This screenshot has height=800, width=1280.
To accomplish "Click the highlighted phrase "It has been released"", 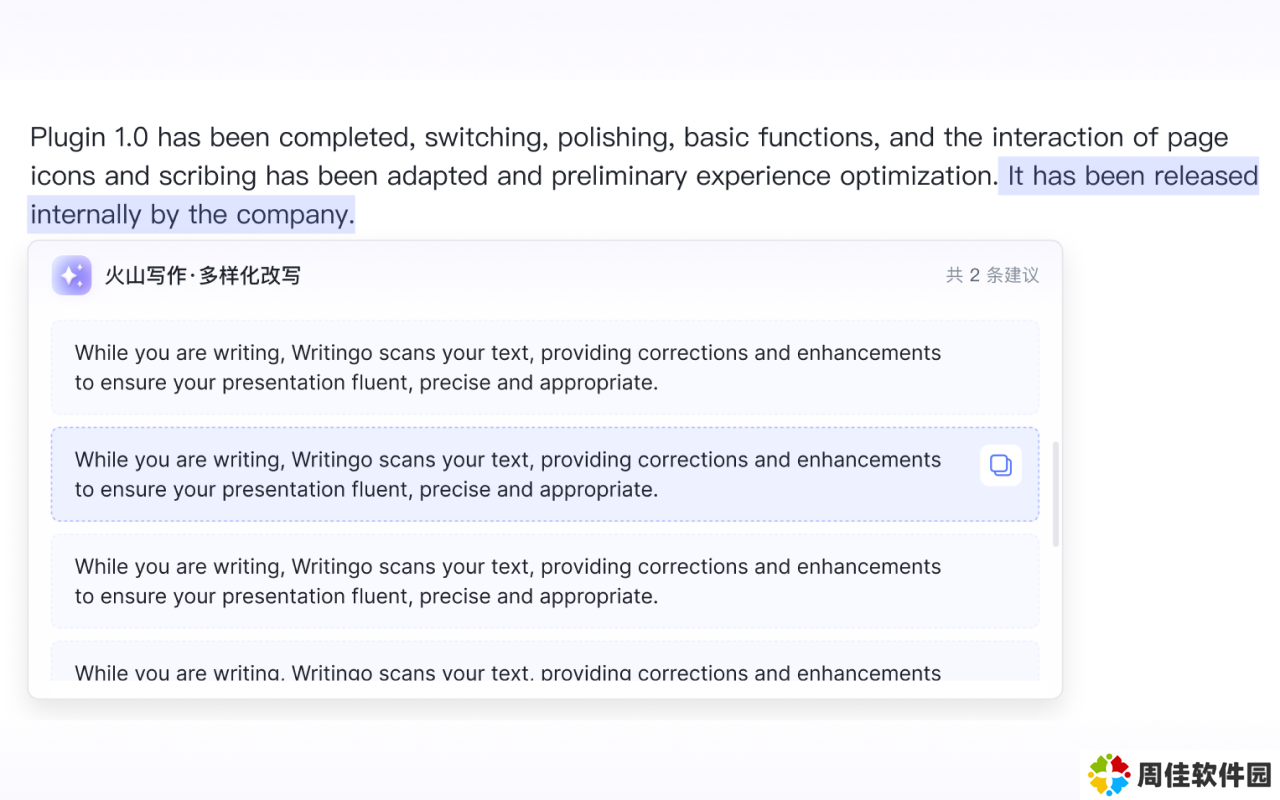I will pyautogui.click(x=1132, y=176).
